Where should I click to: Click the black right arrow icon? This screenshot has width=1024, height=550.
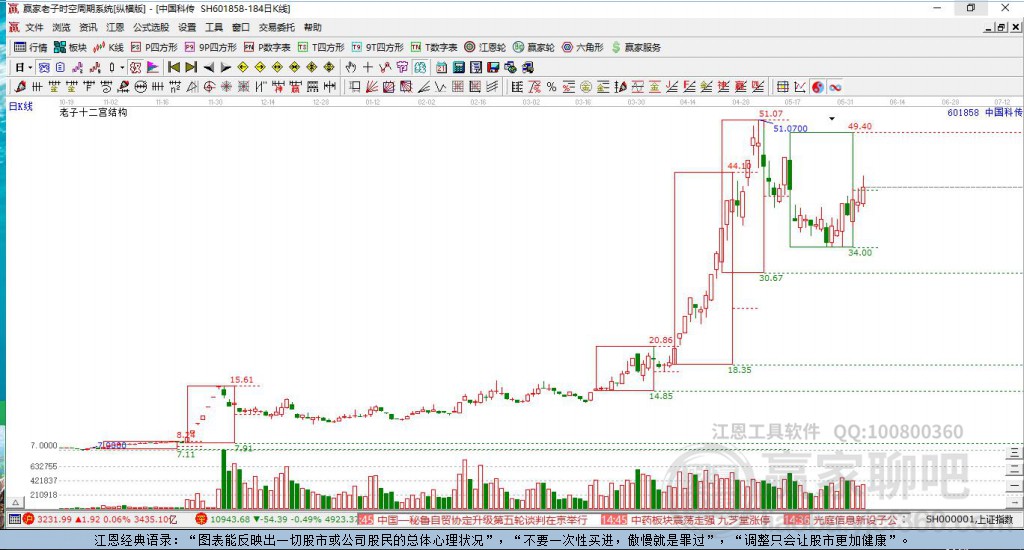click(x=226, y=67)
